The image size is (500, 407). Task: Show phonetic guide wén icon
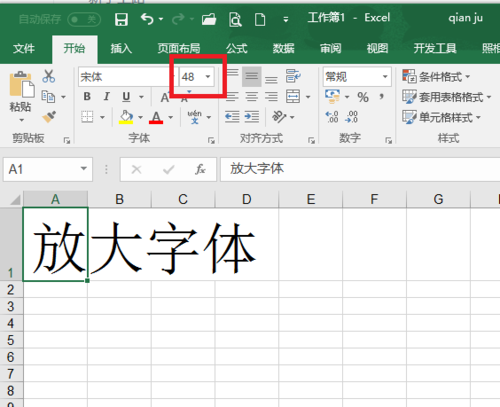pos(195,117)
